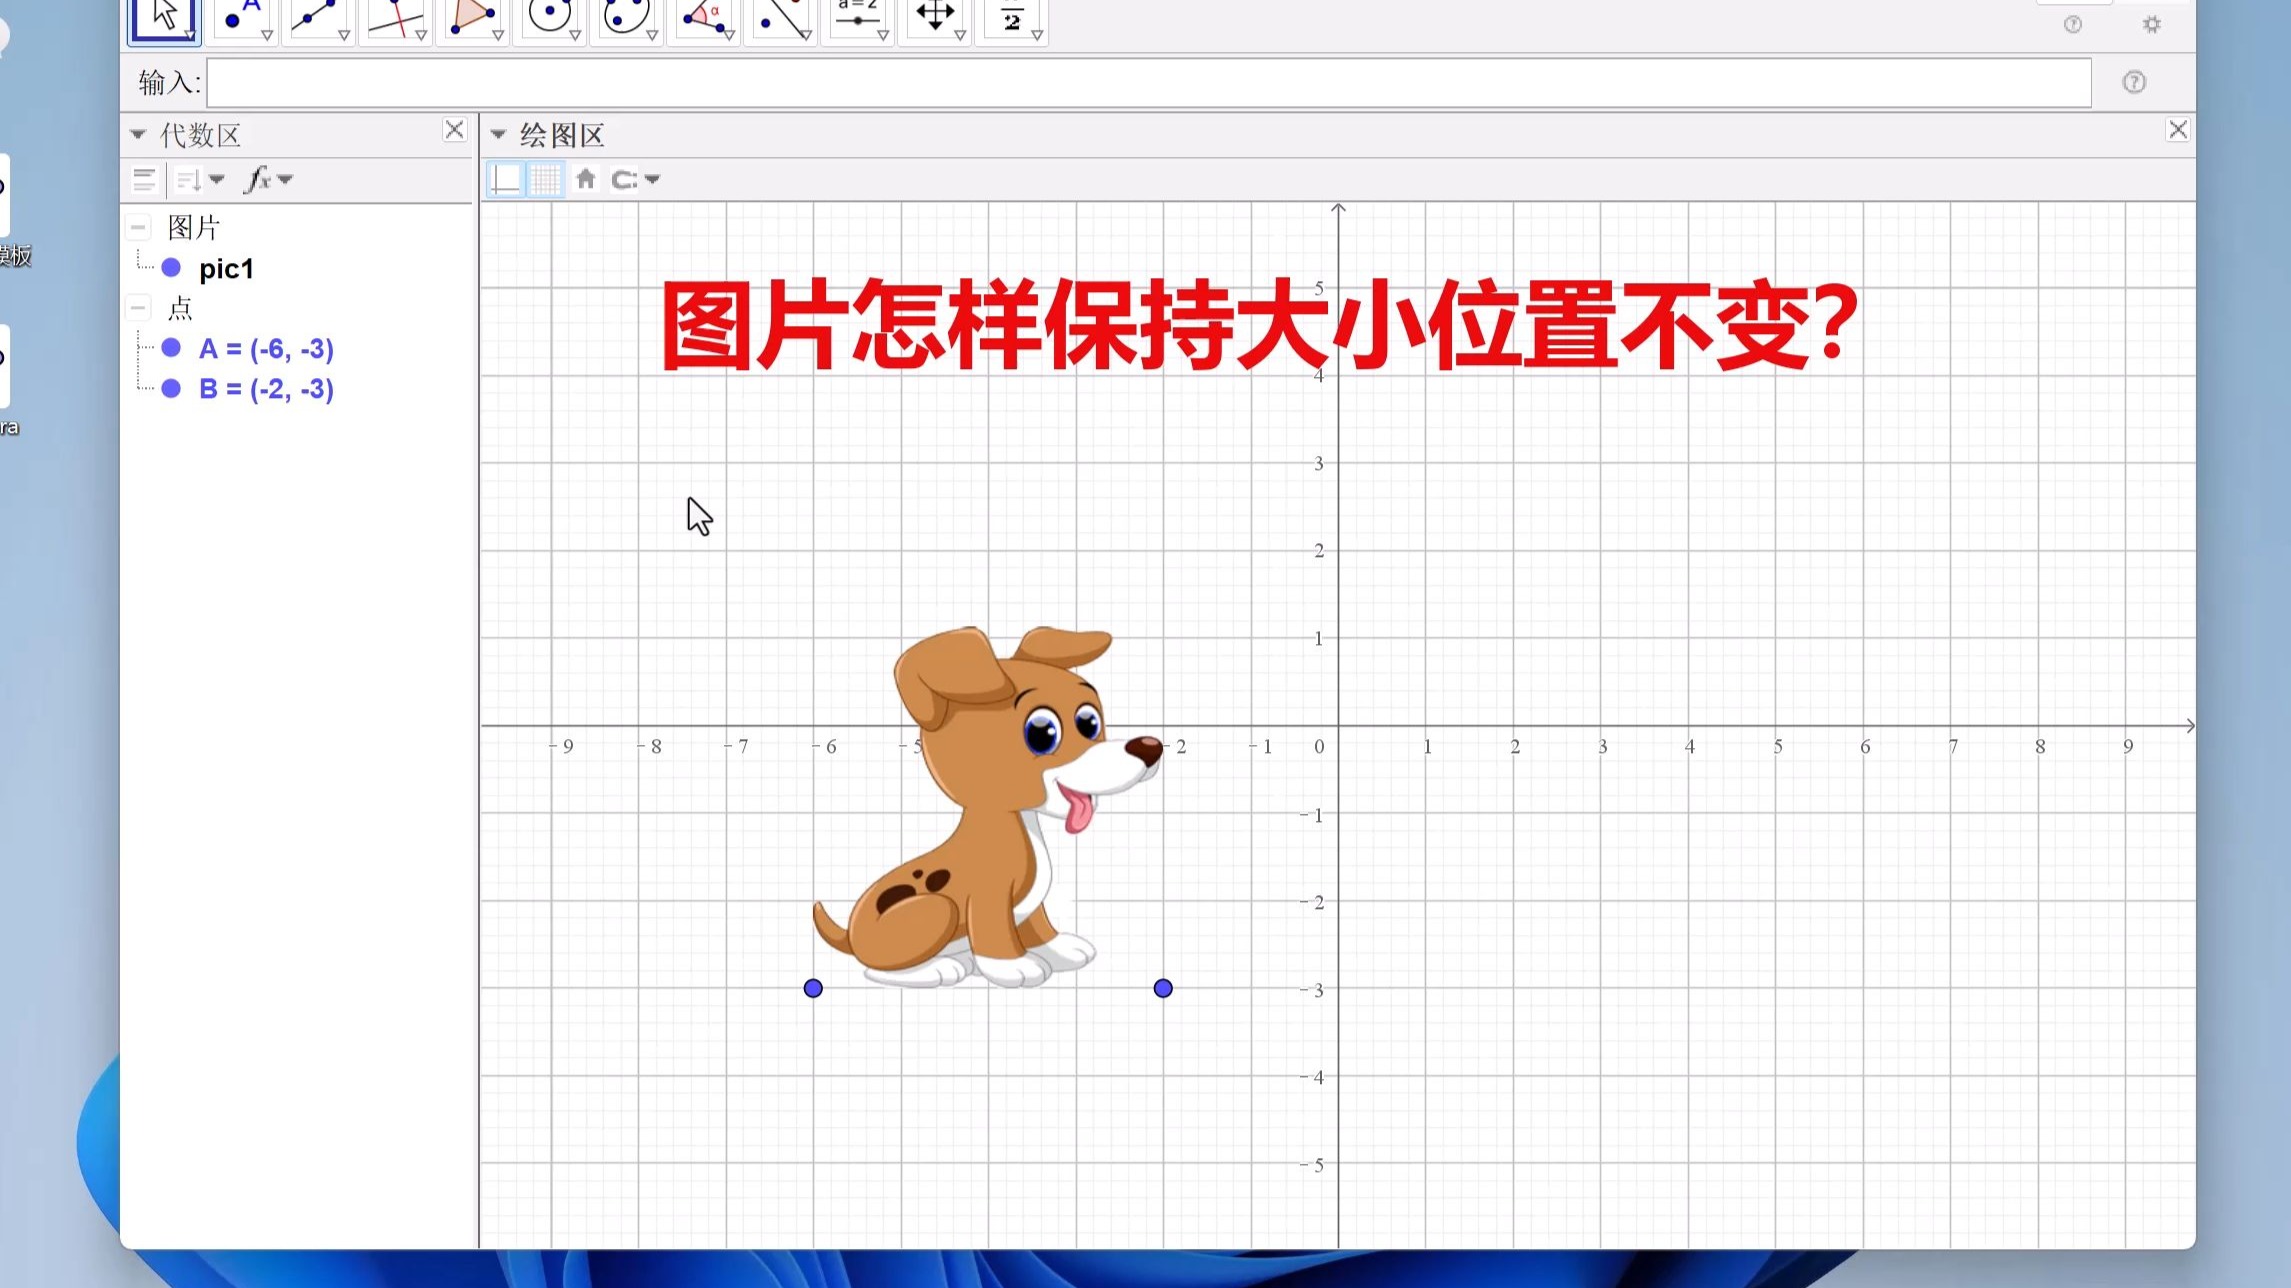Click the home icon to restore standard view
Screen dimensions: 2291x1288
[x=585, y=180]
